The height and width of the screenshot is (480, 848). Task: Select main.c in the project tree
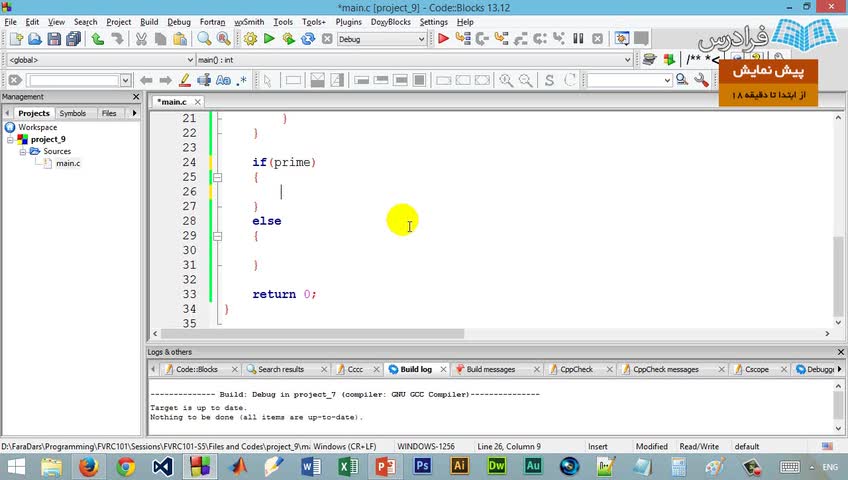point(68,163)
